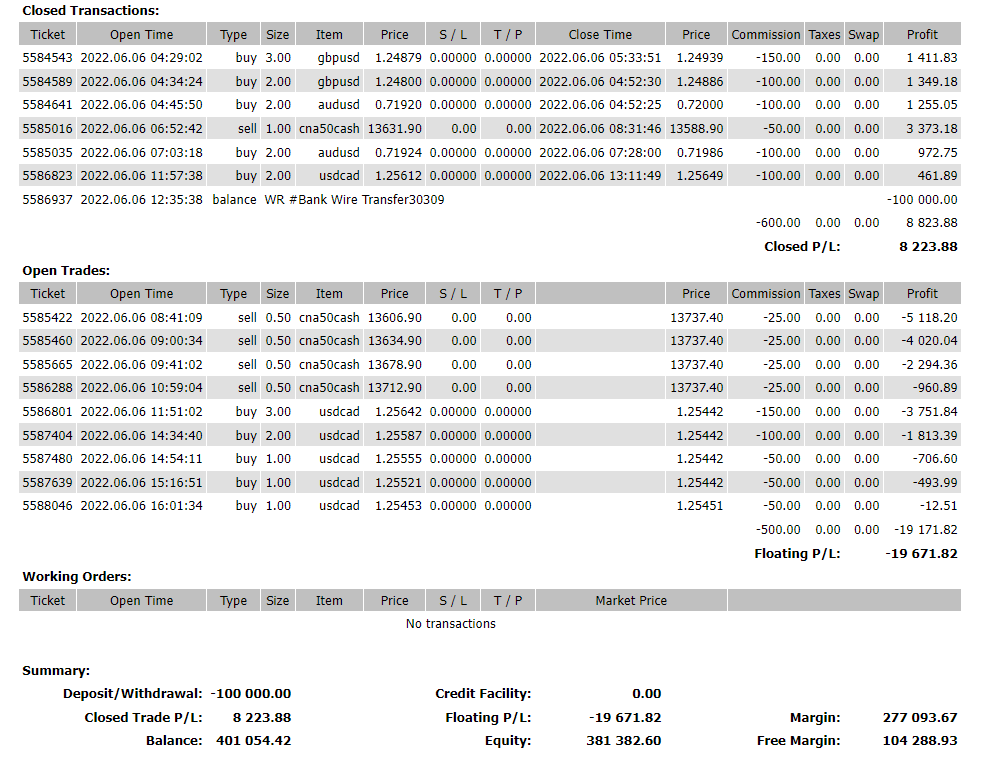986x768 pixels.
Task: Click open time 2022.06.06 08:41:09
Action: point(141,318)
